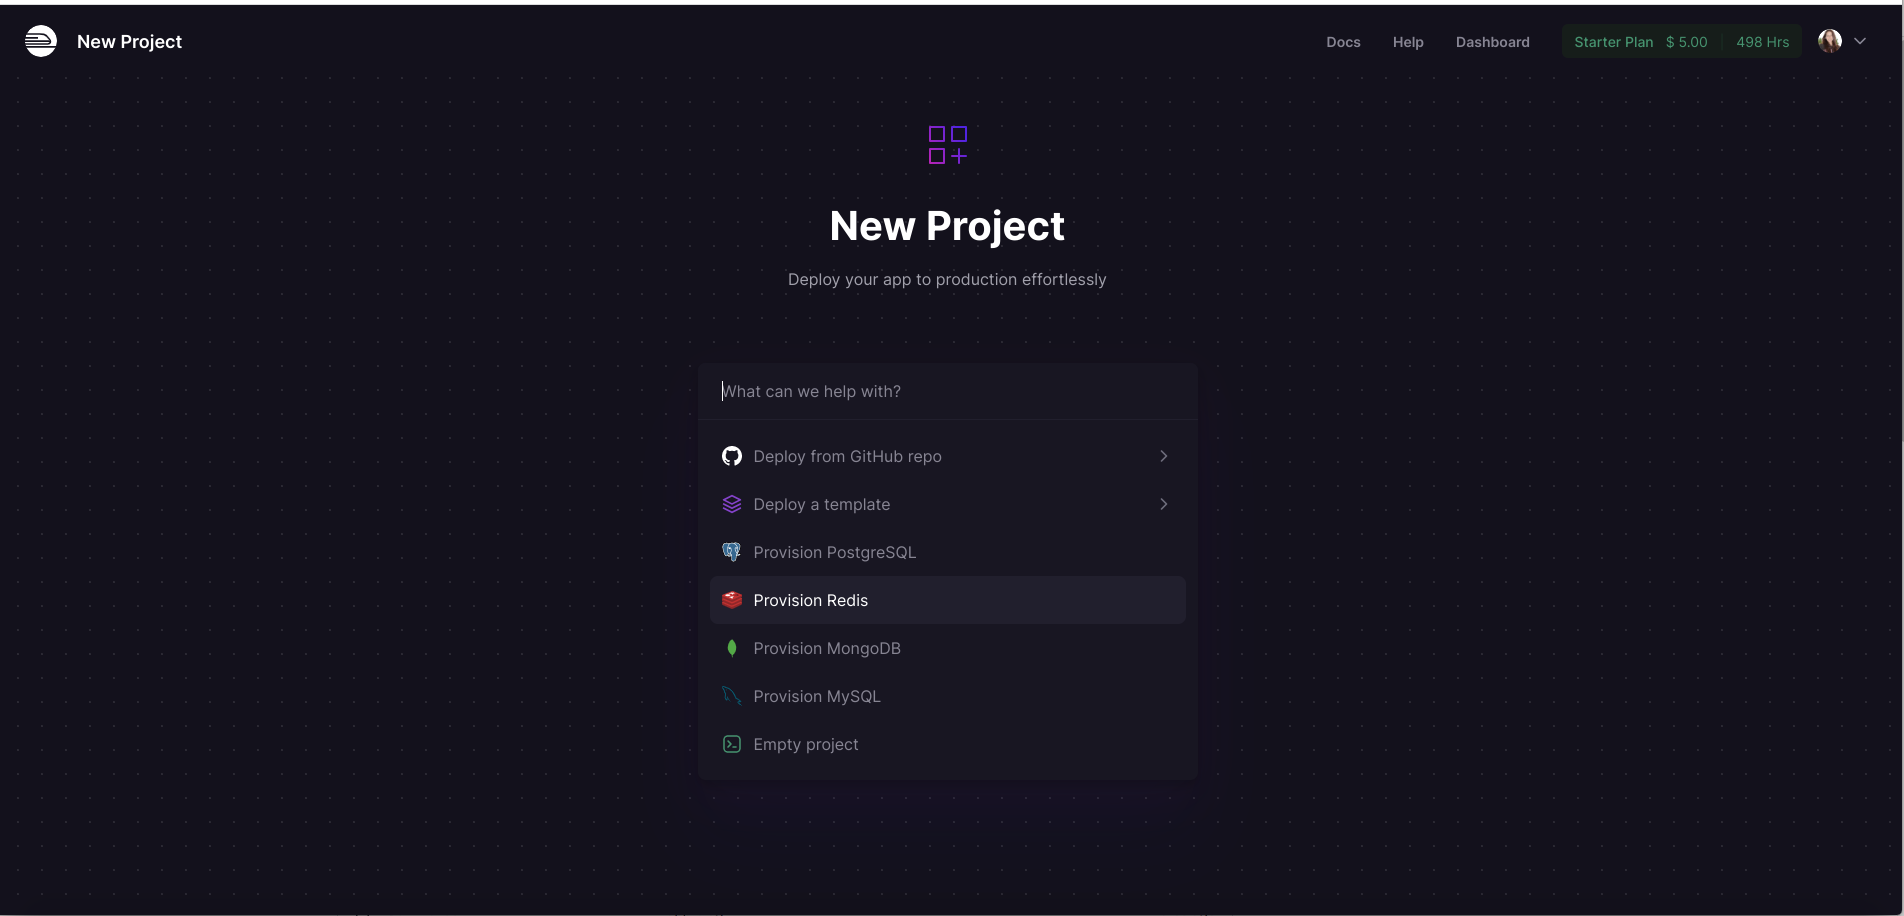Select Deploy from GitHub repo
Image resolution: width=1904 pixels, height=916 pixels.
[x=948, y=456]
